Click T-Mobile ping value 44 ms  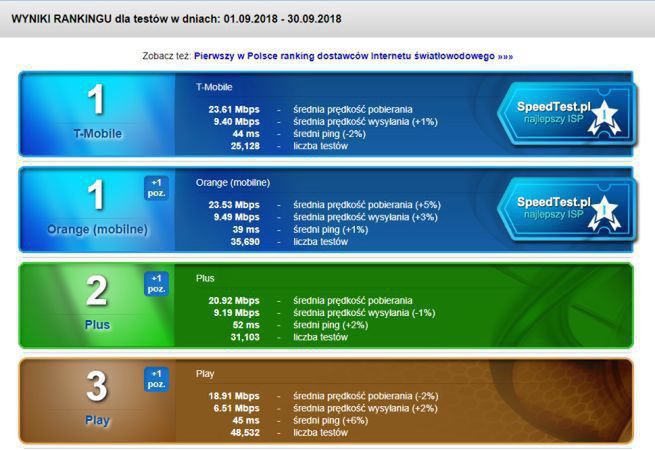[x=246, y=134]
